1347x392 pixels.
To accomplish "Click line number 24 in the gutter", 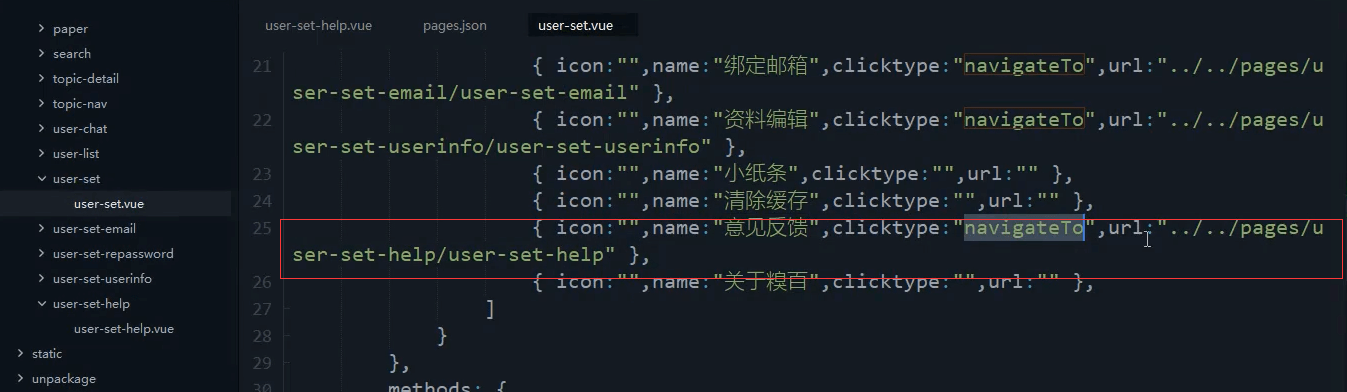I will [x=261, y=202].
